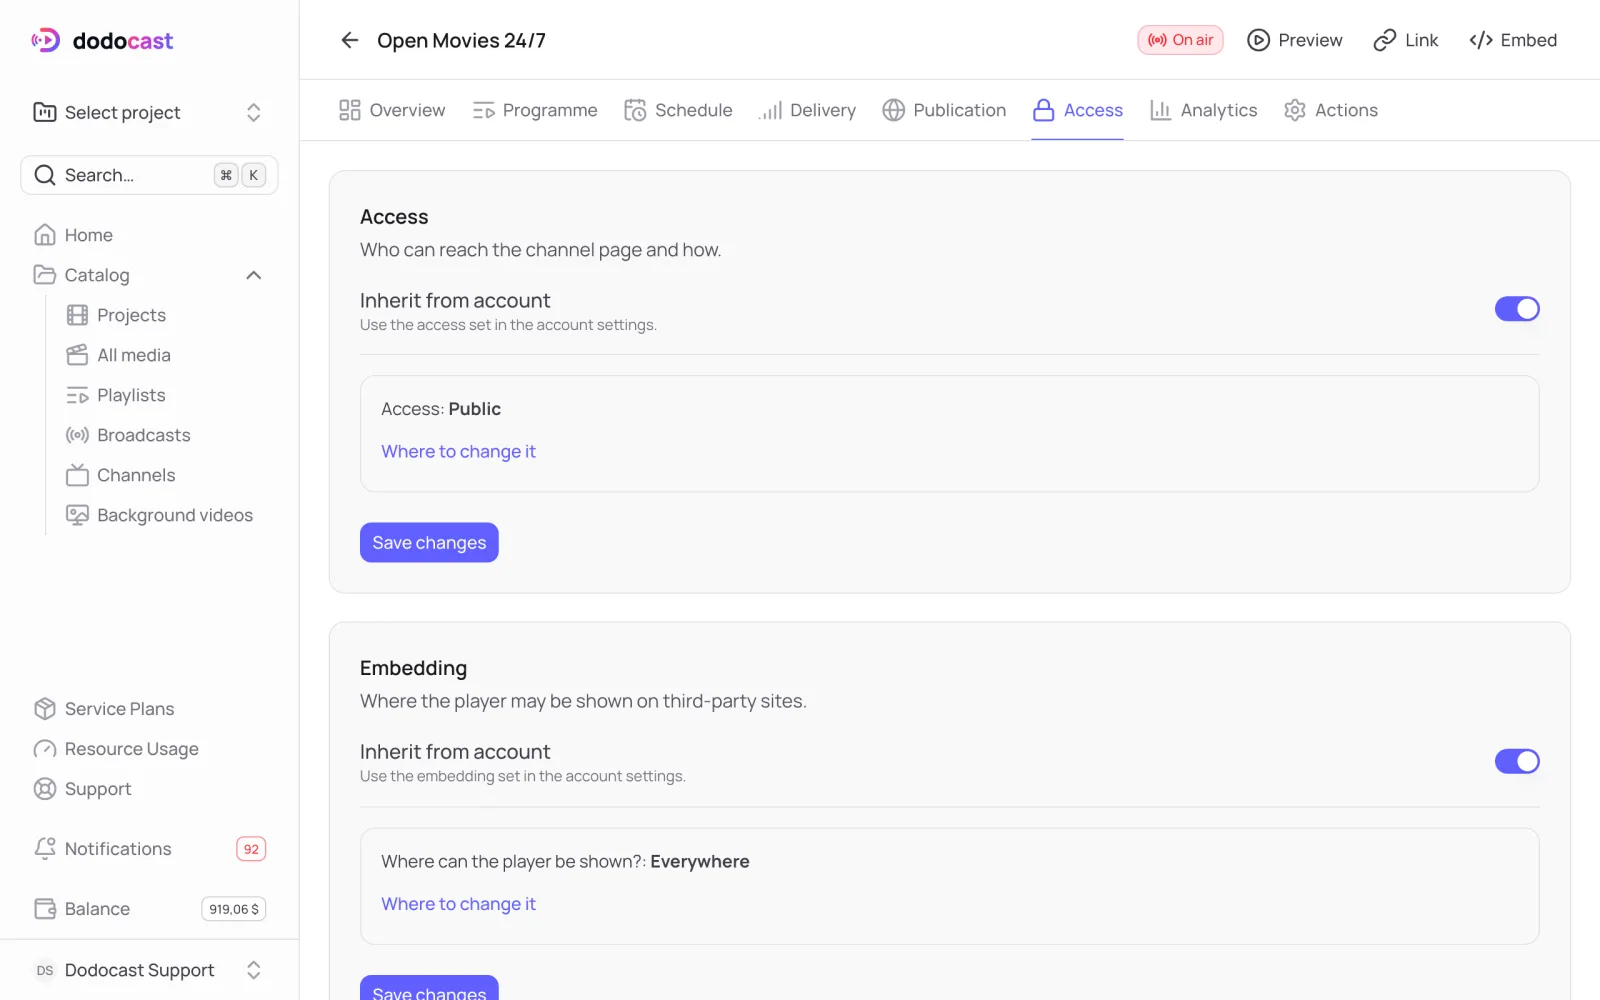The image size is (1600, 1000).
Task: Open Balance page
Action: (x=149, y=909)
